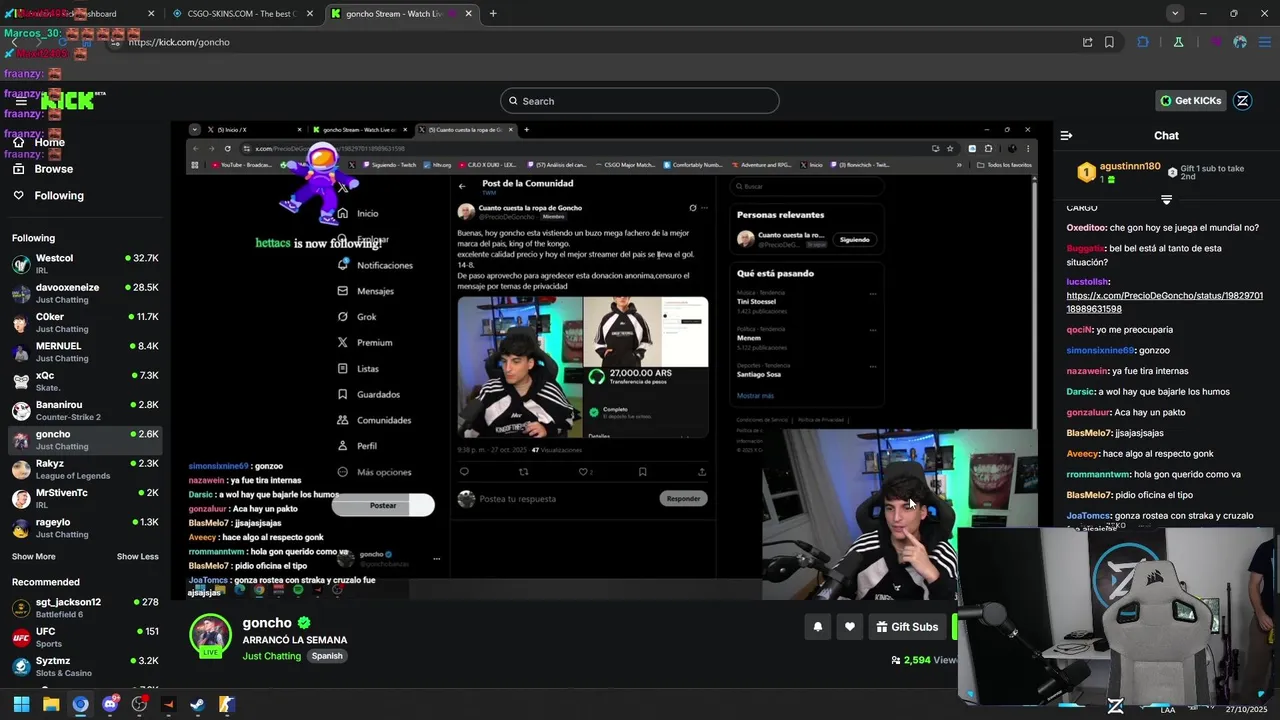
Task: Expand the gift leaderboard chevron in Chat
Action: coord(1166,200)
